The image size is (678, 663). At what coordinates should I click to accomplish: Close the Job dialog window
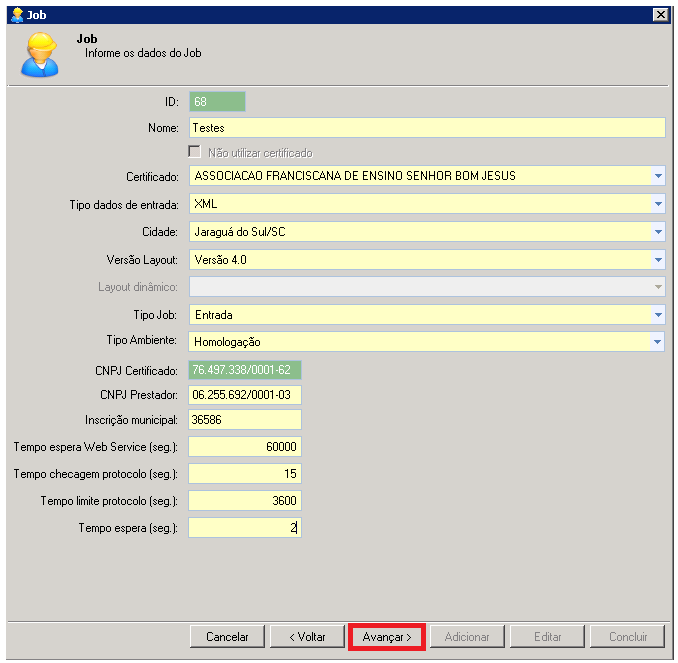pyautogui.click(x=660, y=15)
